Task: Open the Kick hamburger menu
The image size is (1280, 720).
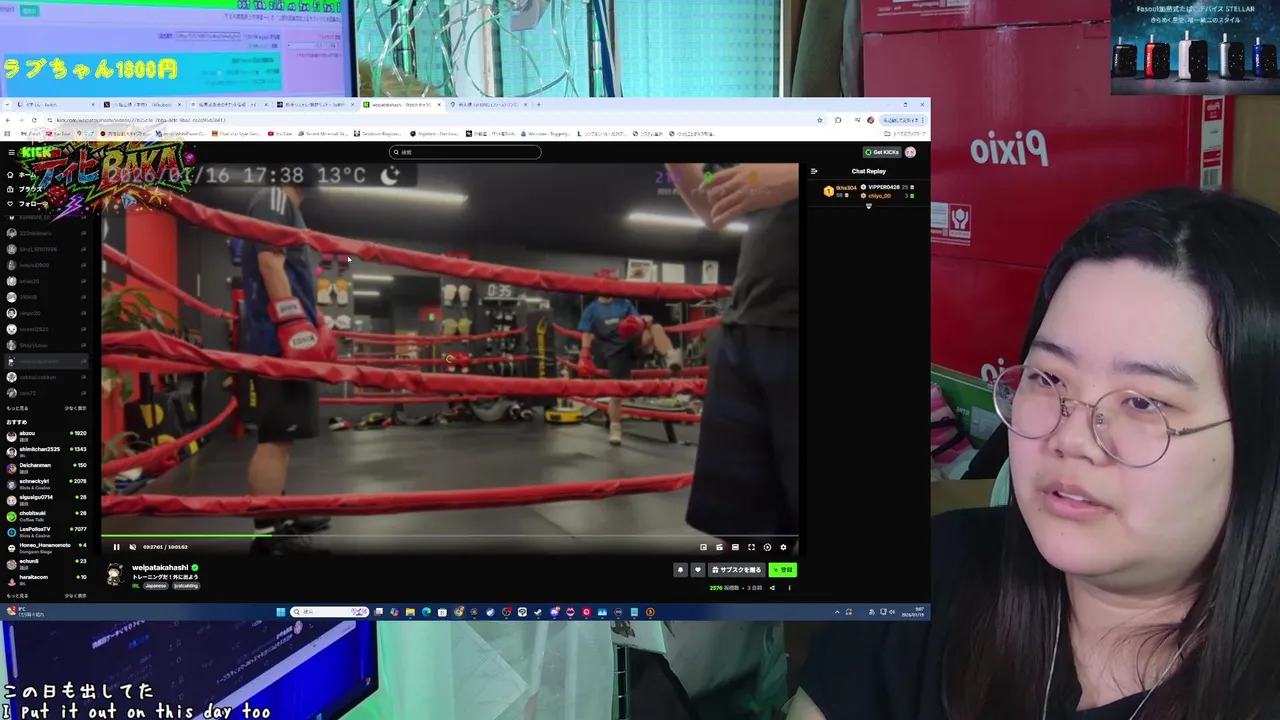Action: pos(11,152)
